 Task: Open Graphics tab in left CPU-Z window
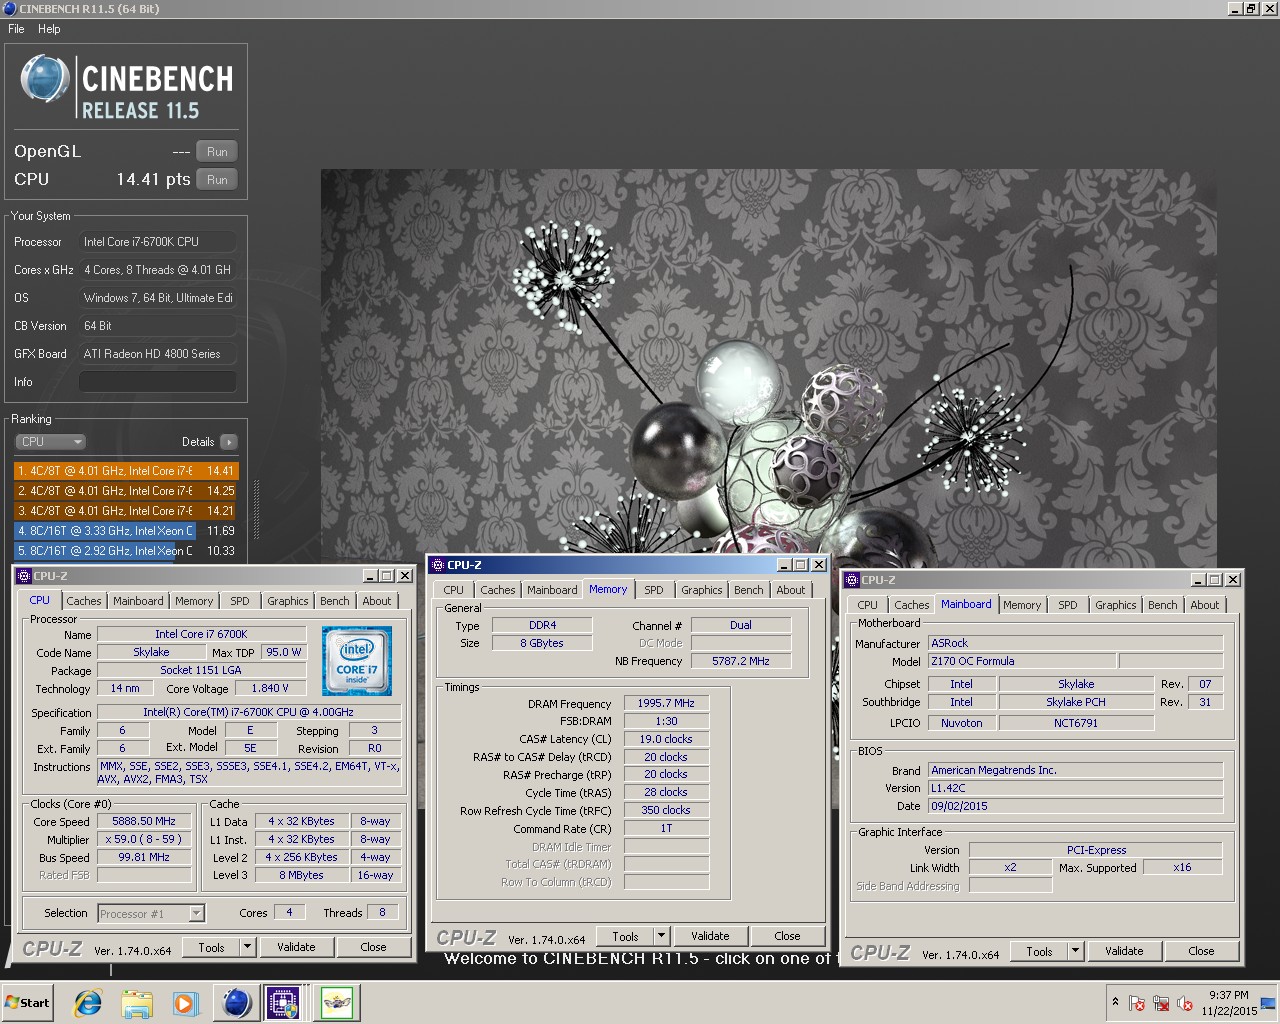pos(288,601)
